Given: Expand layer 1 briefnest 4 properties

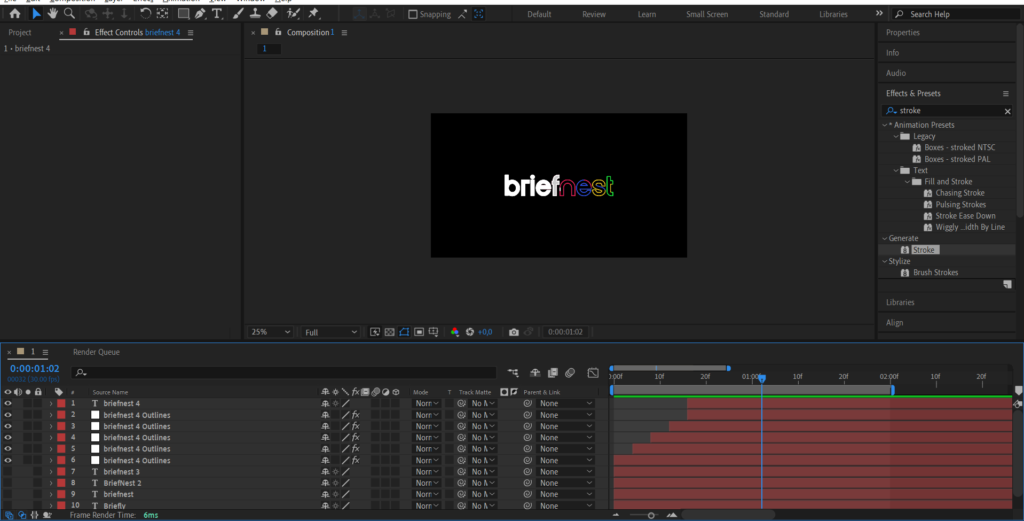Looking at the screenshot, I should coord(51,403).
